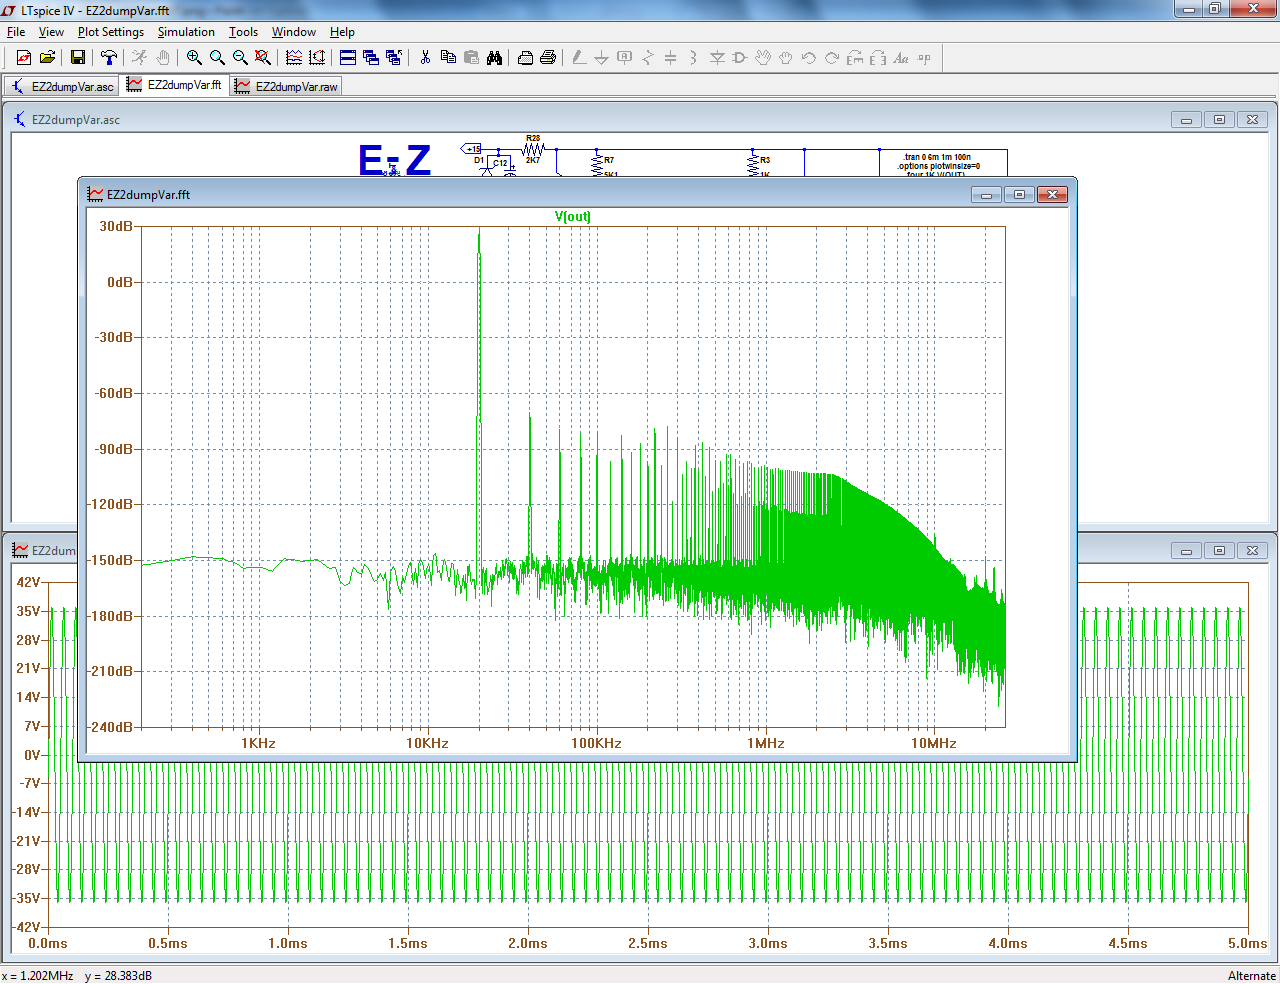Open the Help menu
The image size is (1280, 984).
[x=342, y=32]
